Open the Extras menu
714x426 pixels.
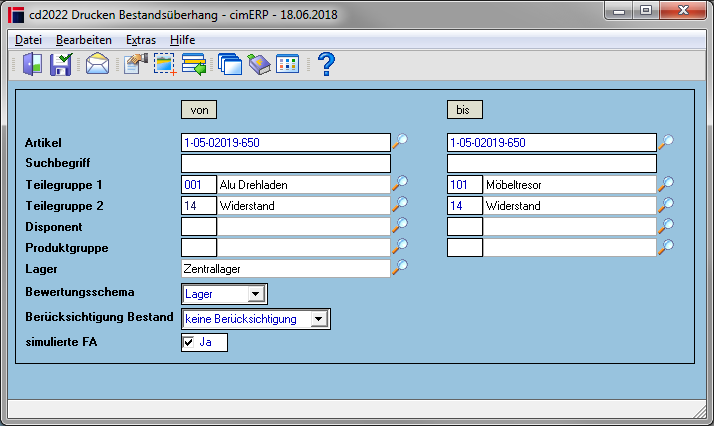(141, 40)
